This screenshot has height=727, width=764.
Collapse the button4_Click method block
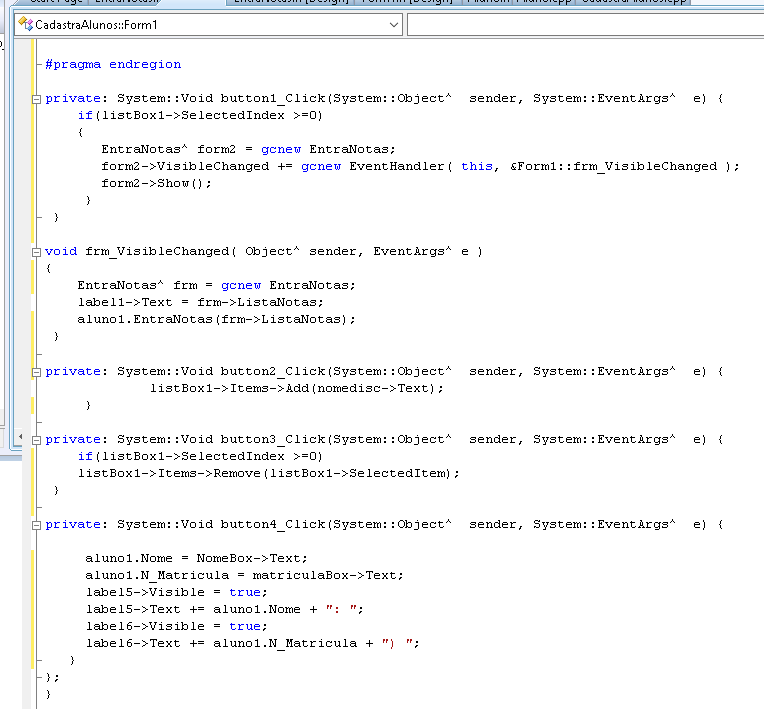[x=37, y=525]
